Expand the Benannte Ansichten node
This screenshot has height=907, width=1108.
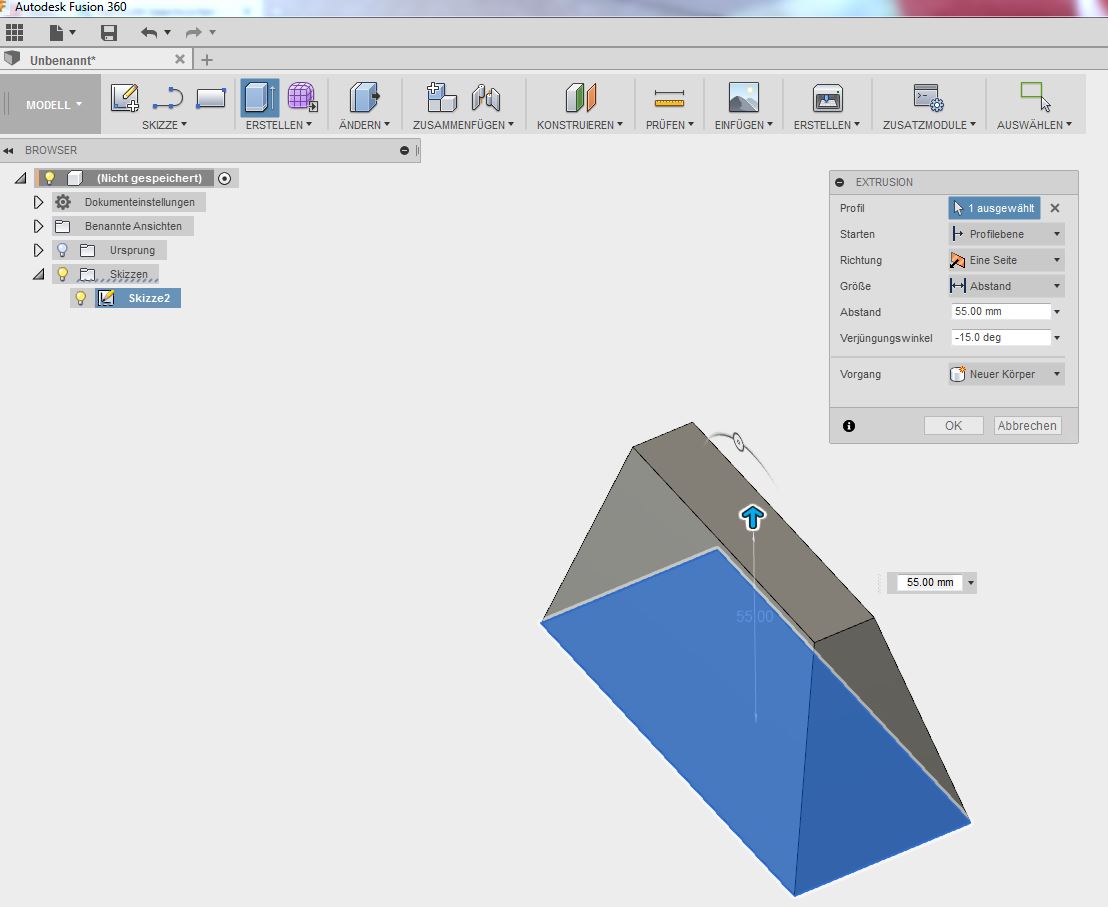(x=39, y=225)
